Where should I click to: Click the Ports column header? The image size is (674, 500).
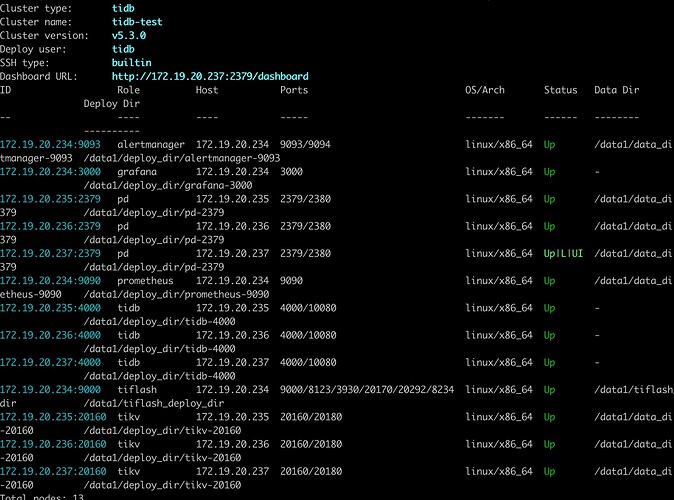click(294, 90)
